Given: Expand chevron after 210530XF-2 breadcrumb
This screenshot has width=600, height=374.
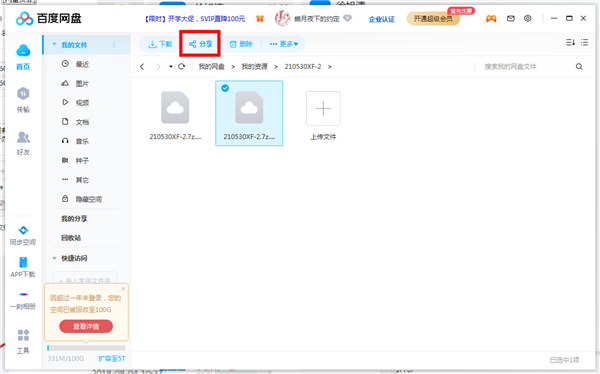Looking at the screenshot, I should (329, 67).
